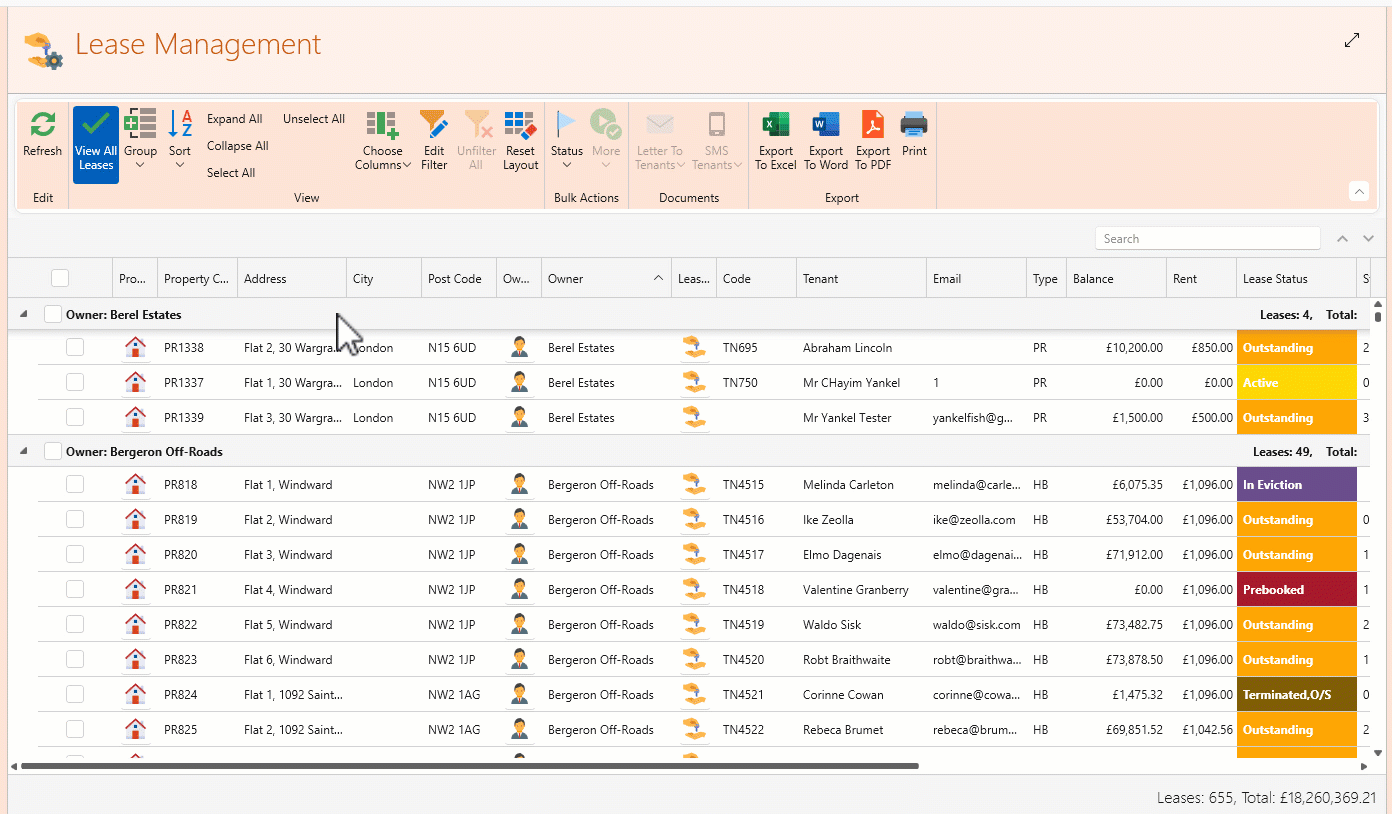Collapse the Owner: Berel Estates group
The height and width of the screenshot is (814, 1392).
[24, 315]
